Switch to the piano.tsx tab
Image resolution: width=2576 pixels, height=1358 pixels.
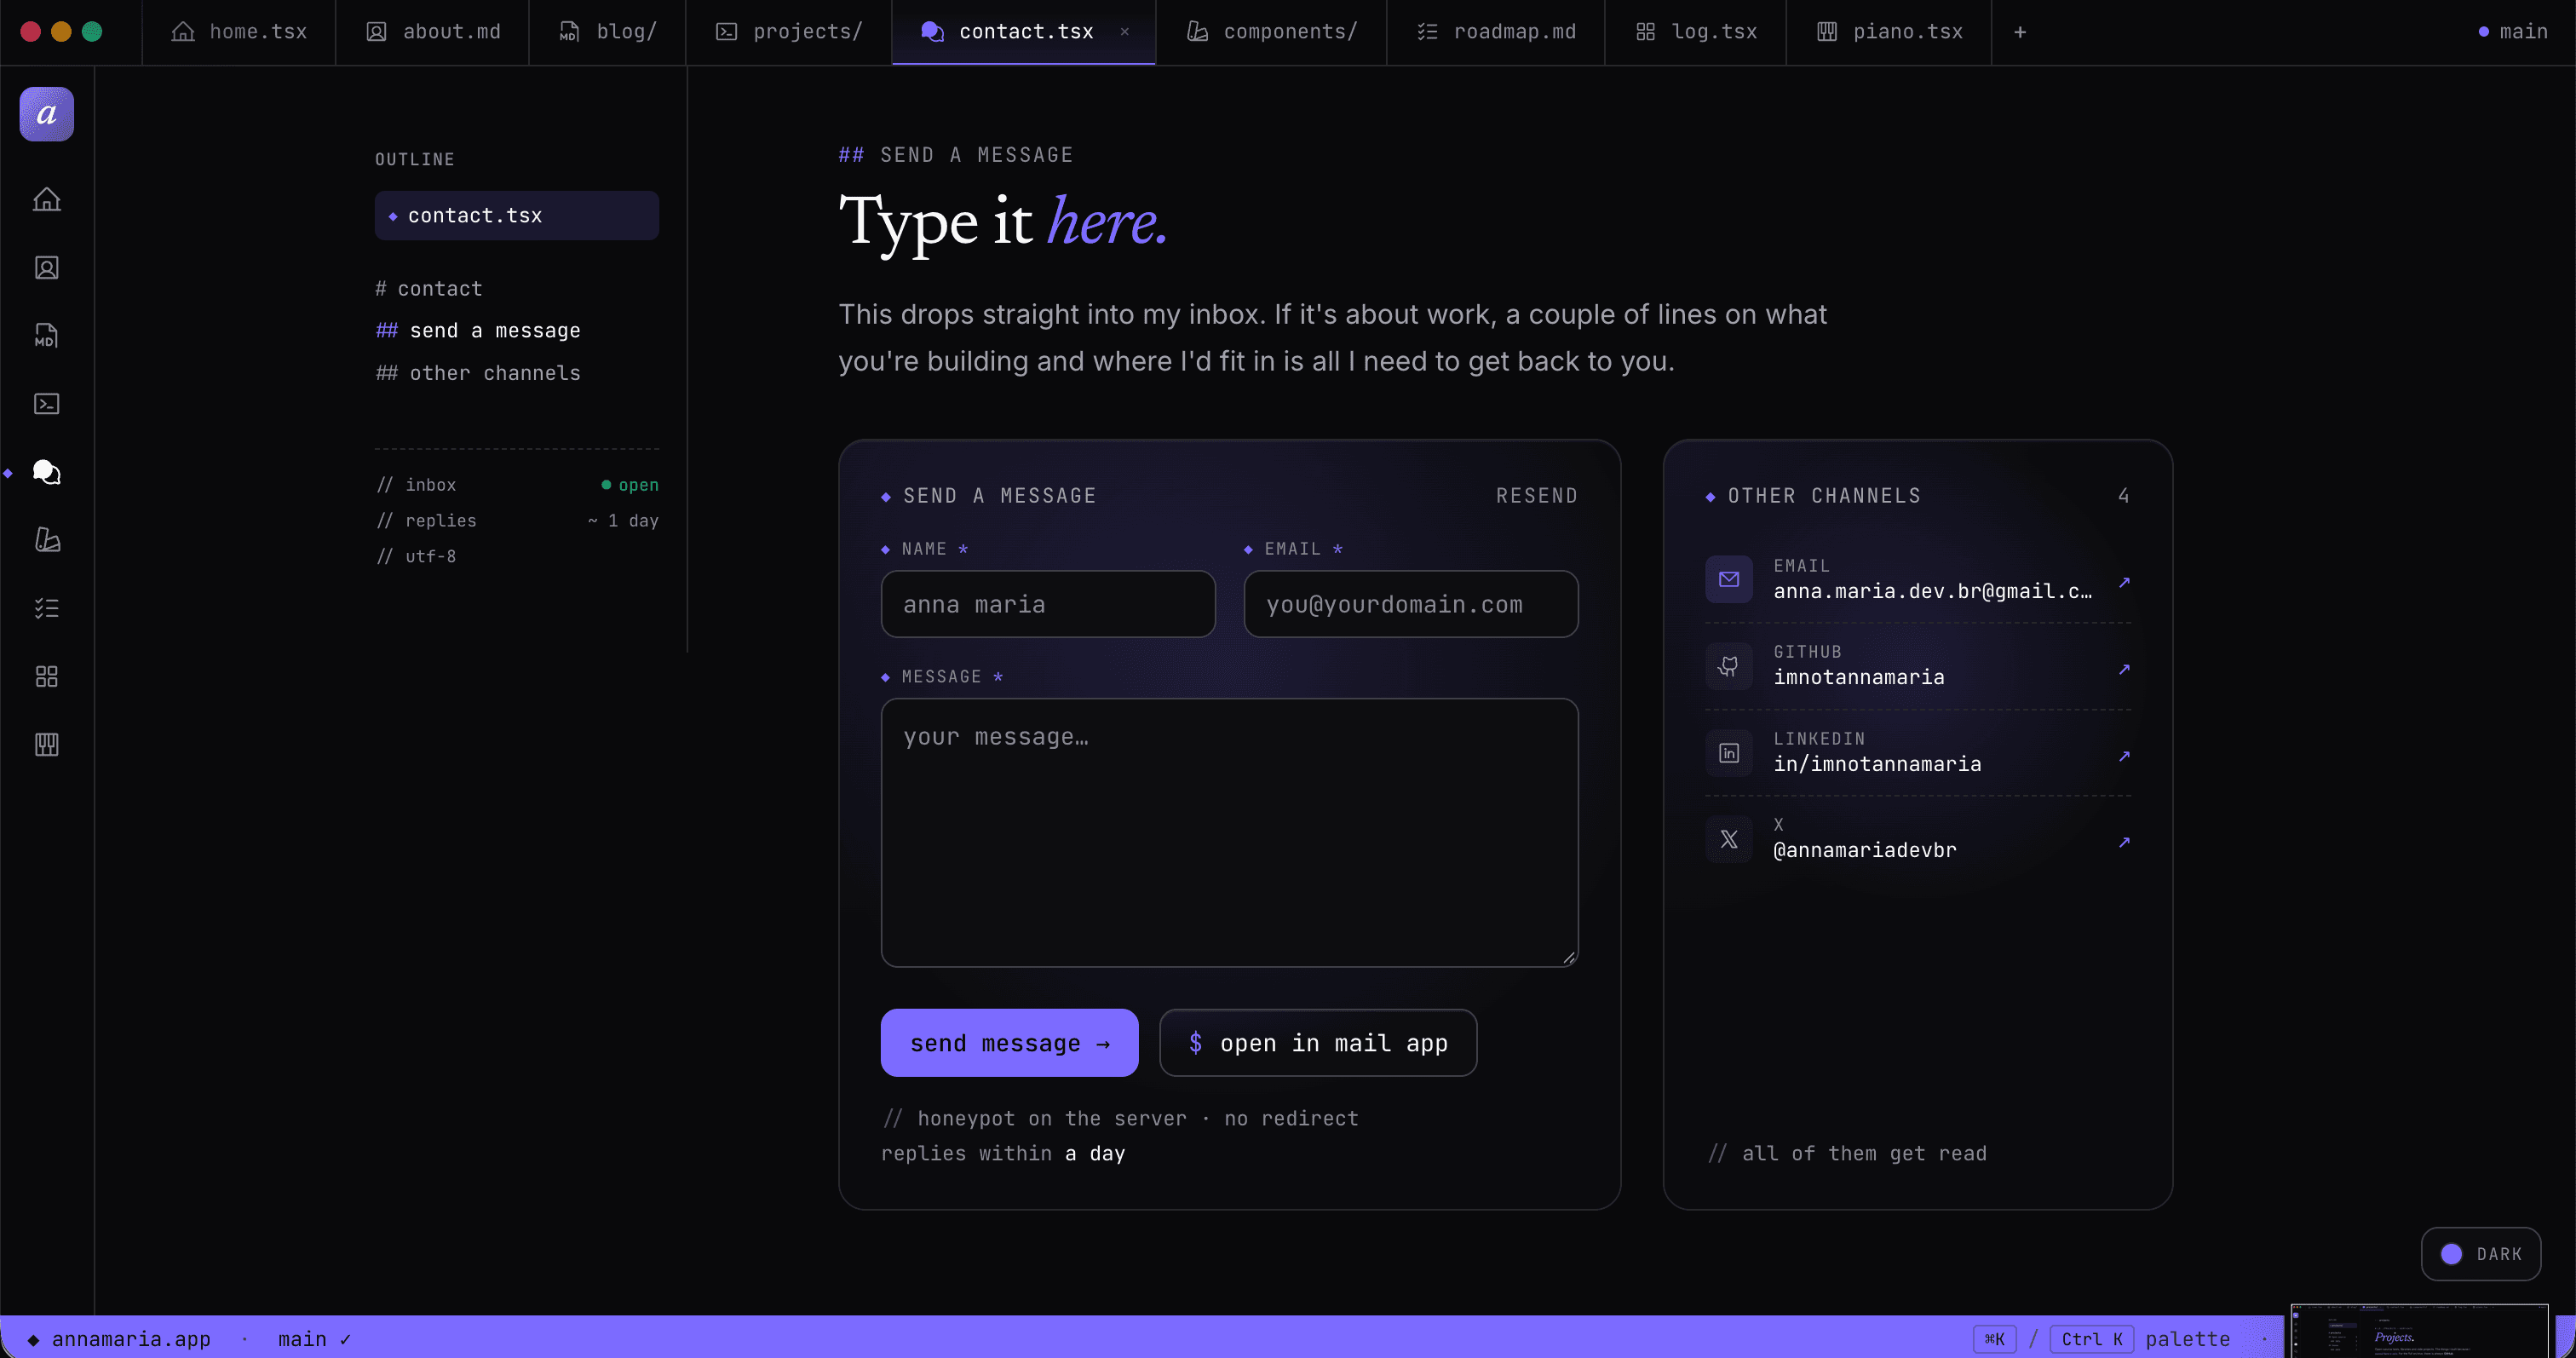1889,32
